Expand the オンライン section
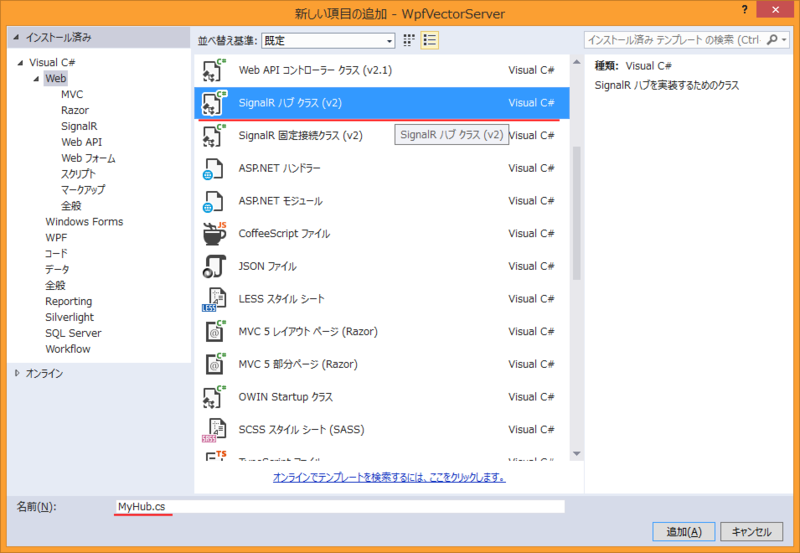The height and width of the screenshot is (553, 800). pyautogui.click(x=17, y=373)
